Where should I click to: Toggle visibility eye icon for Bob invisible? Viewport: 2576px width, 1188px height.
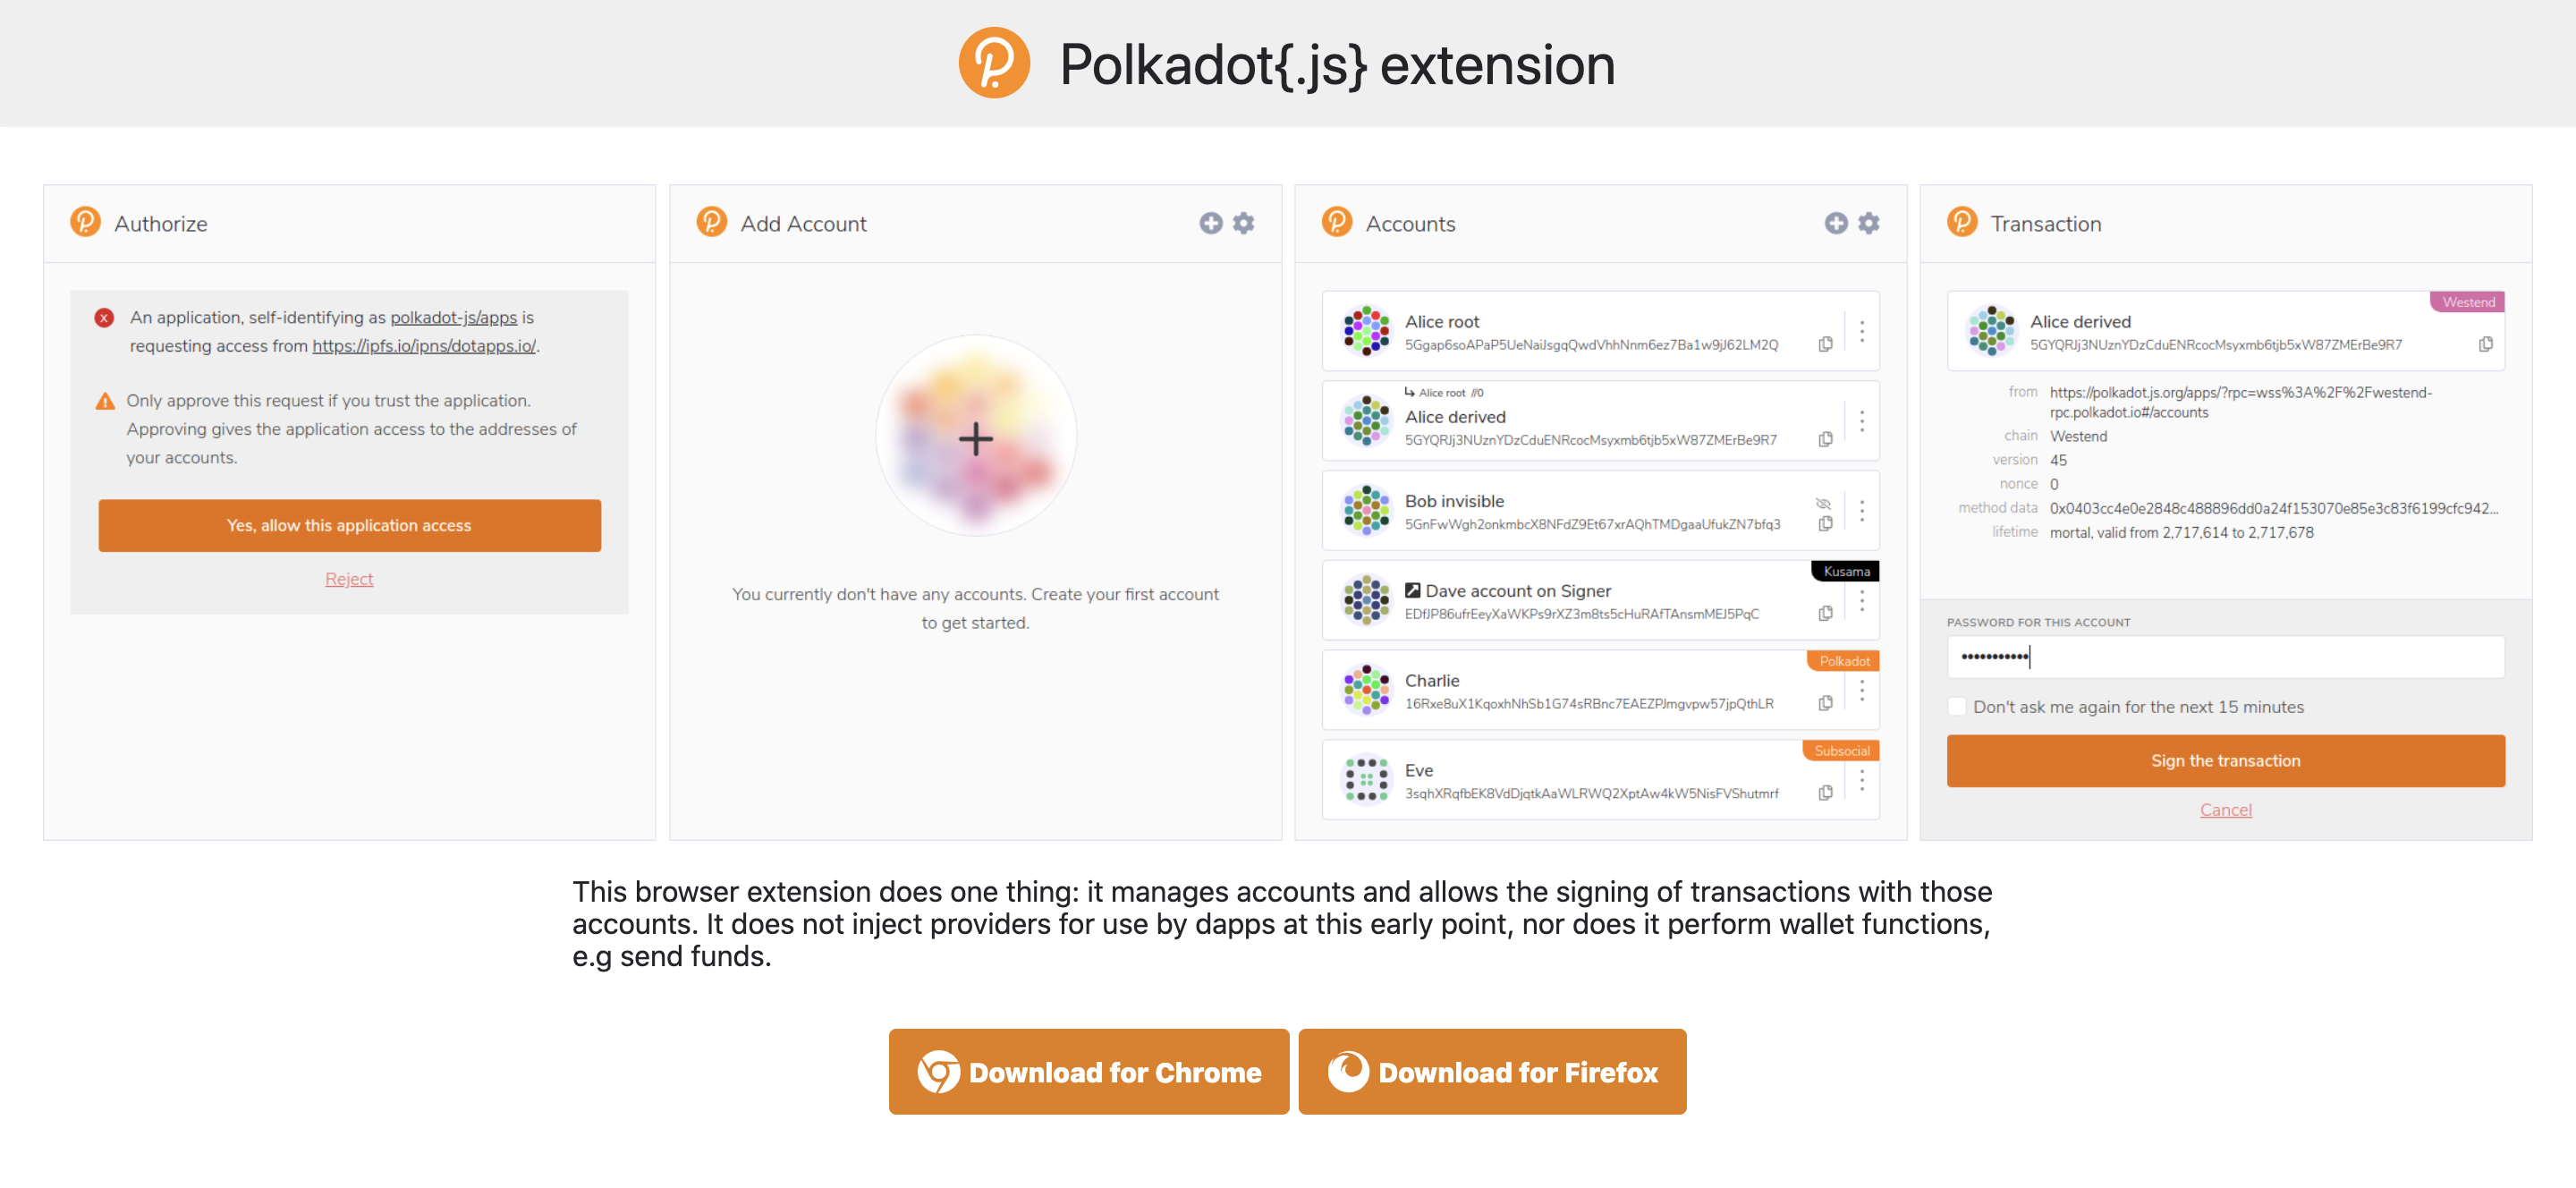tap(1823, 503)
